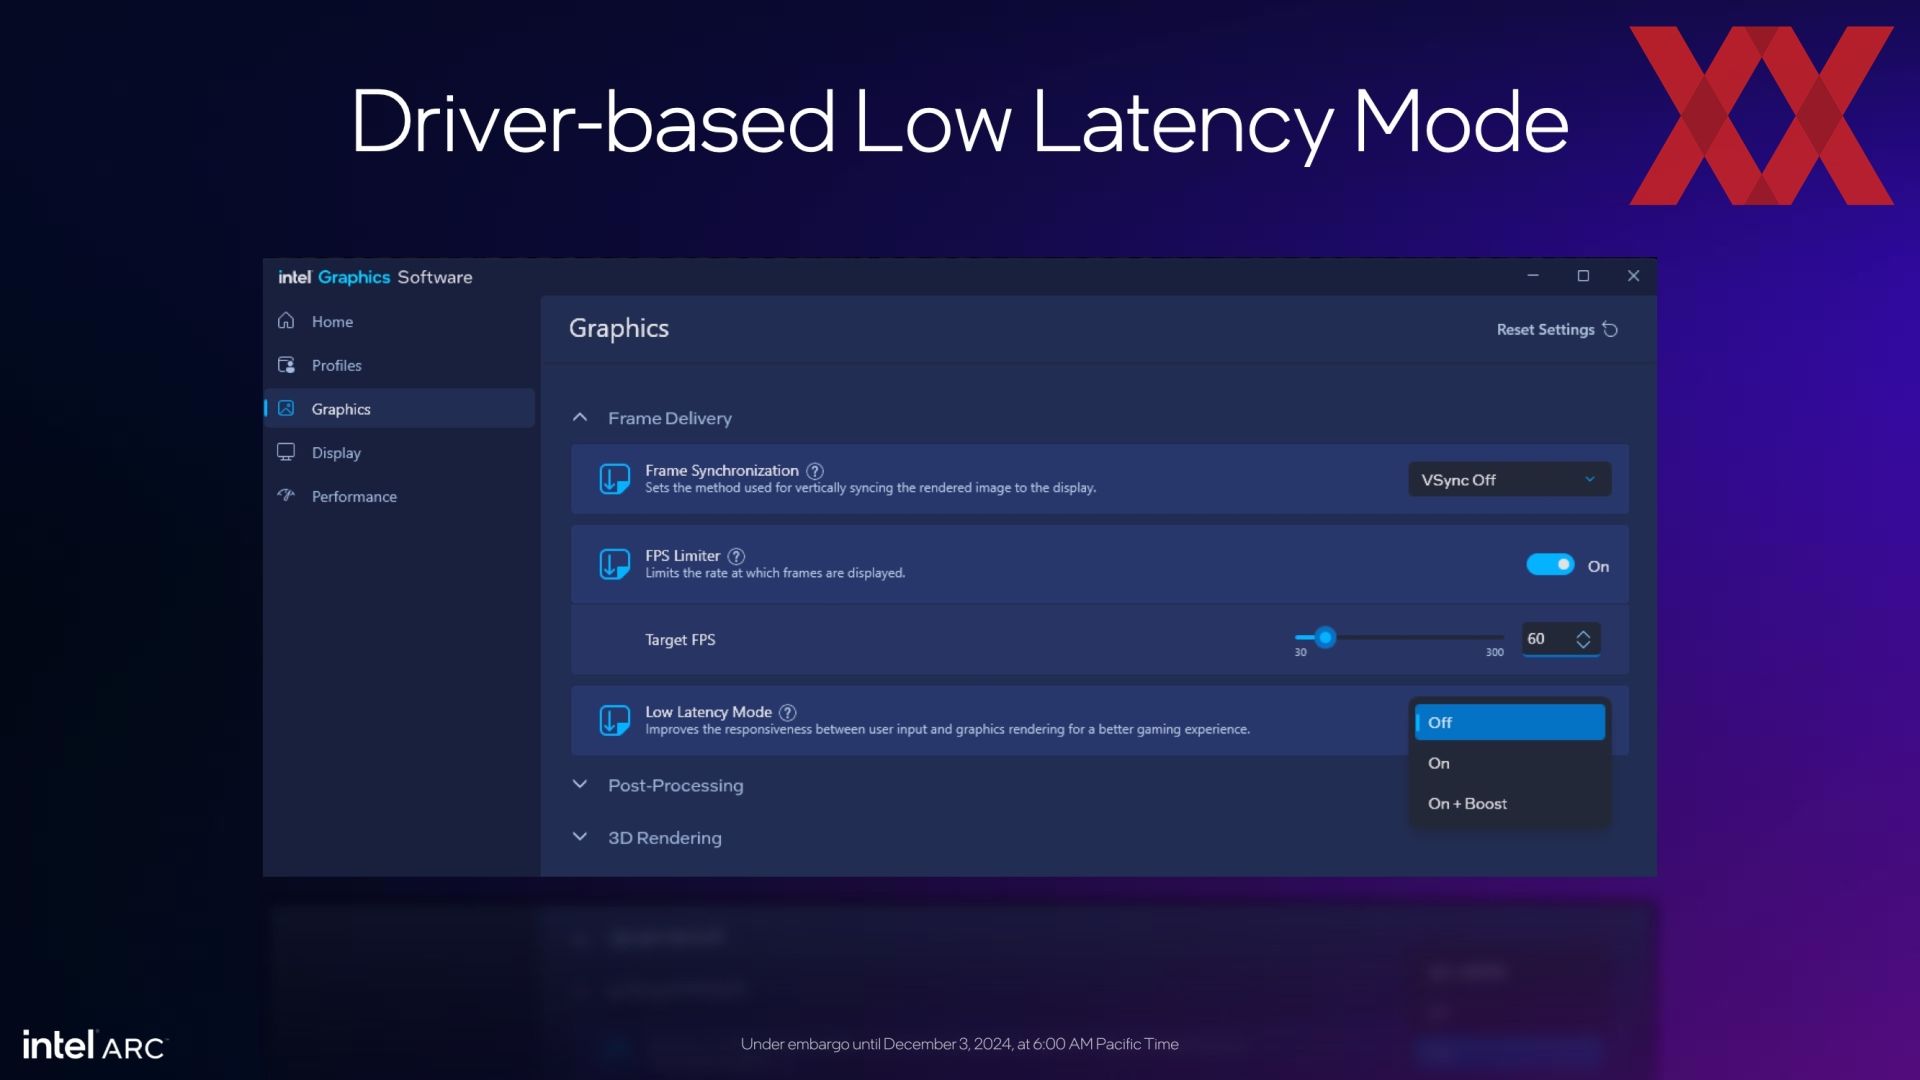Expand the 3D Rendering section
Image resolution: width=1920 pixels, height=1080 pixels.
[x=579, y=837]
